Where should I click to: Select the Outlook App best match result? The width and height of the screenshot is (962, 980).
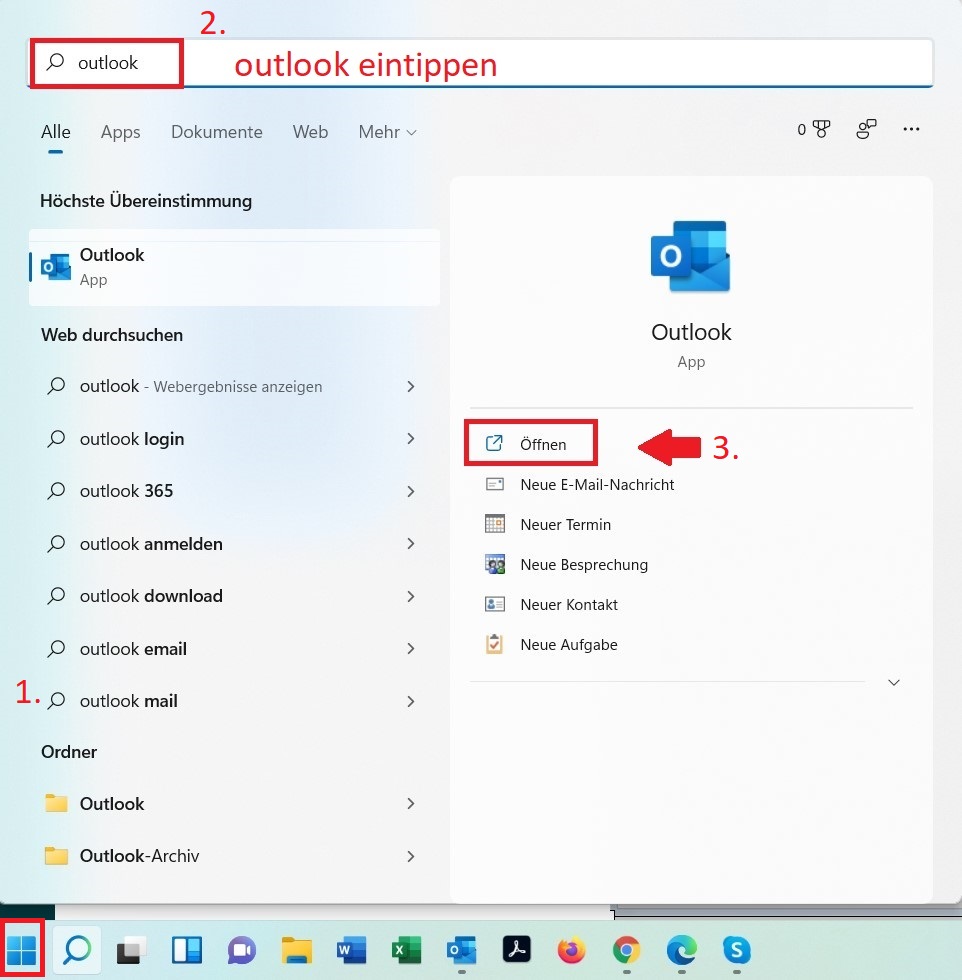(234, 267)
